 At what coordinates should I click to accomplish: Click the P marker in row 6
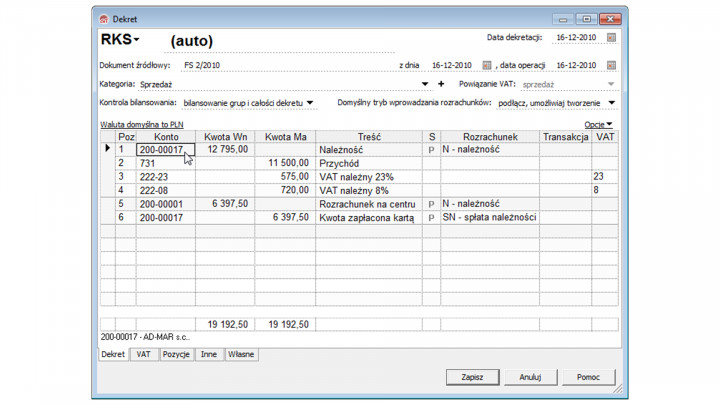[431, 217]
